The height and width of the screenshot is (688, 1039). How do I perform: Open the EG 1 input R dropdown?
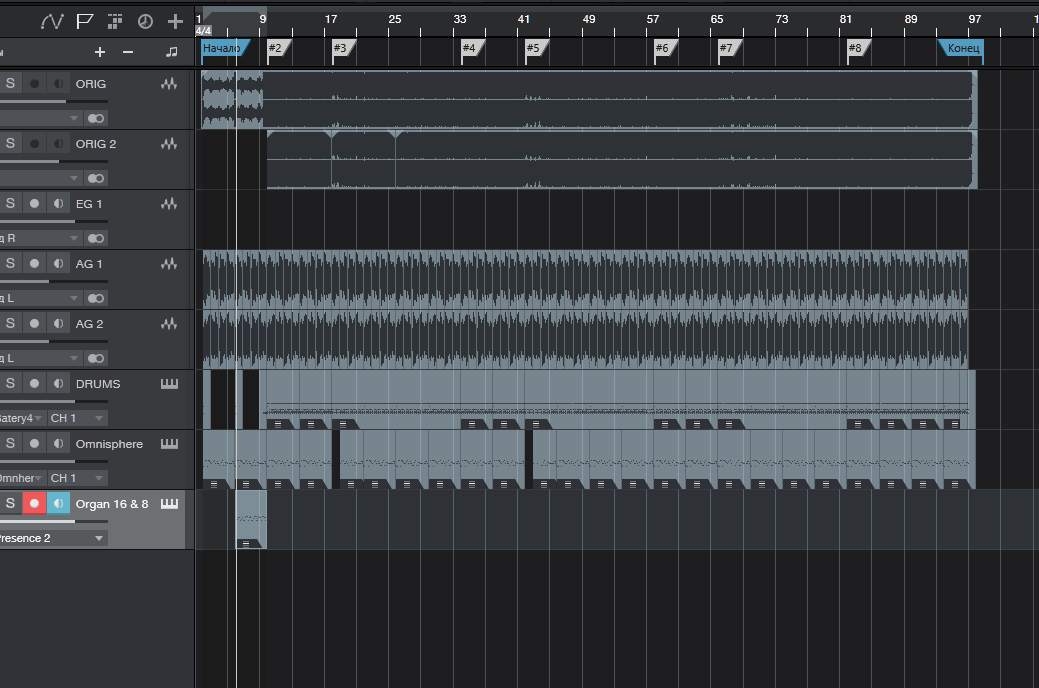[x=40, y=238]
